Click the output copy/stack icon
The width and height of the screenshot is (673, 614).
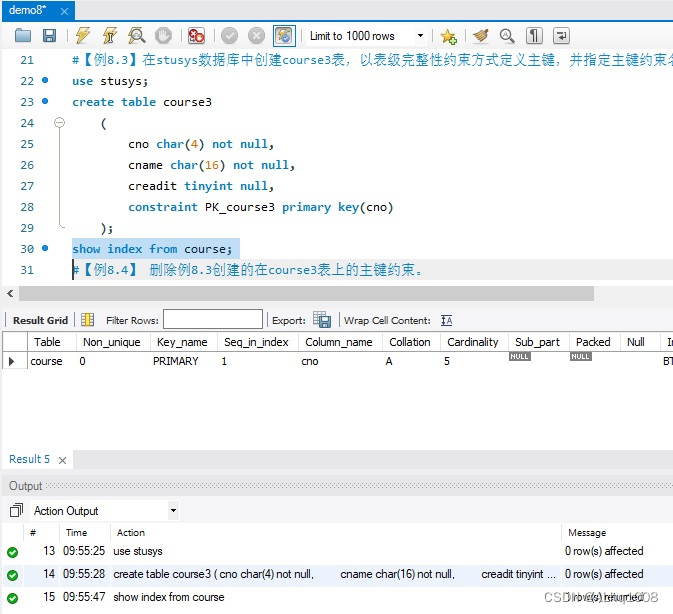tap(16, 510)
